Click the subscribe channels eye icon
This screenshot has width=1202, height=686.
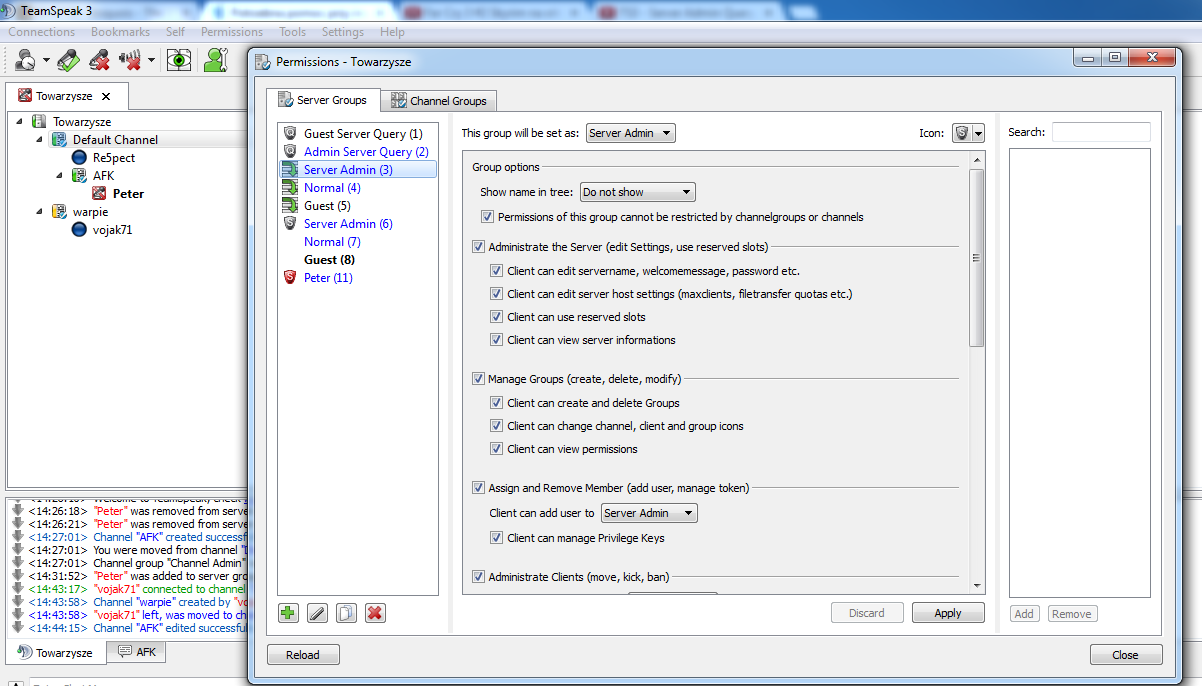[x=179, y=60]
